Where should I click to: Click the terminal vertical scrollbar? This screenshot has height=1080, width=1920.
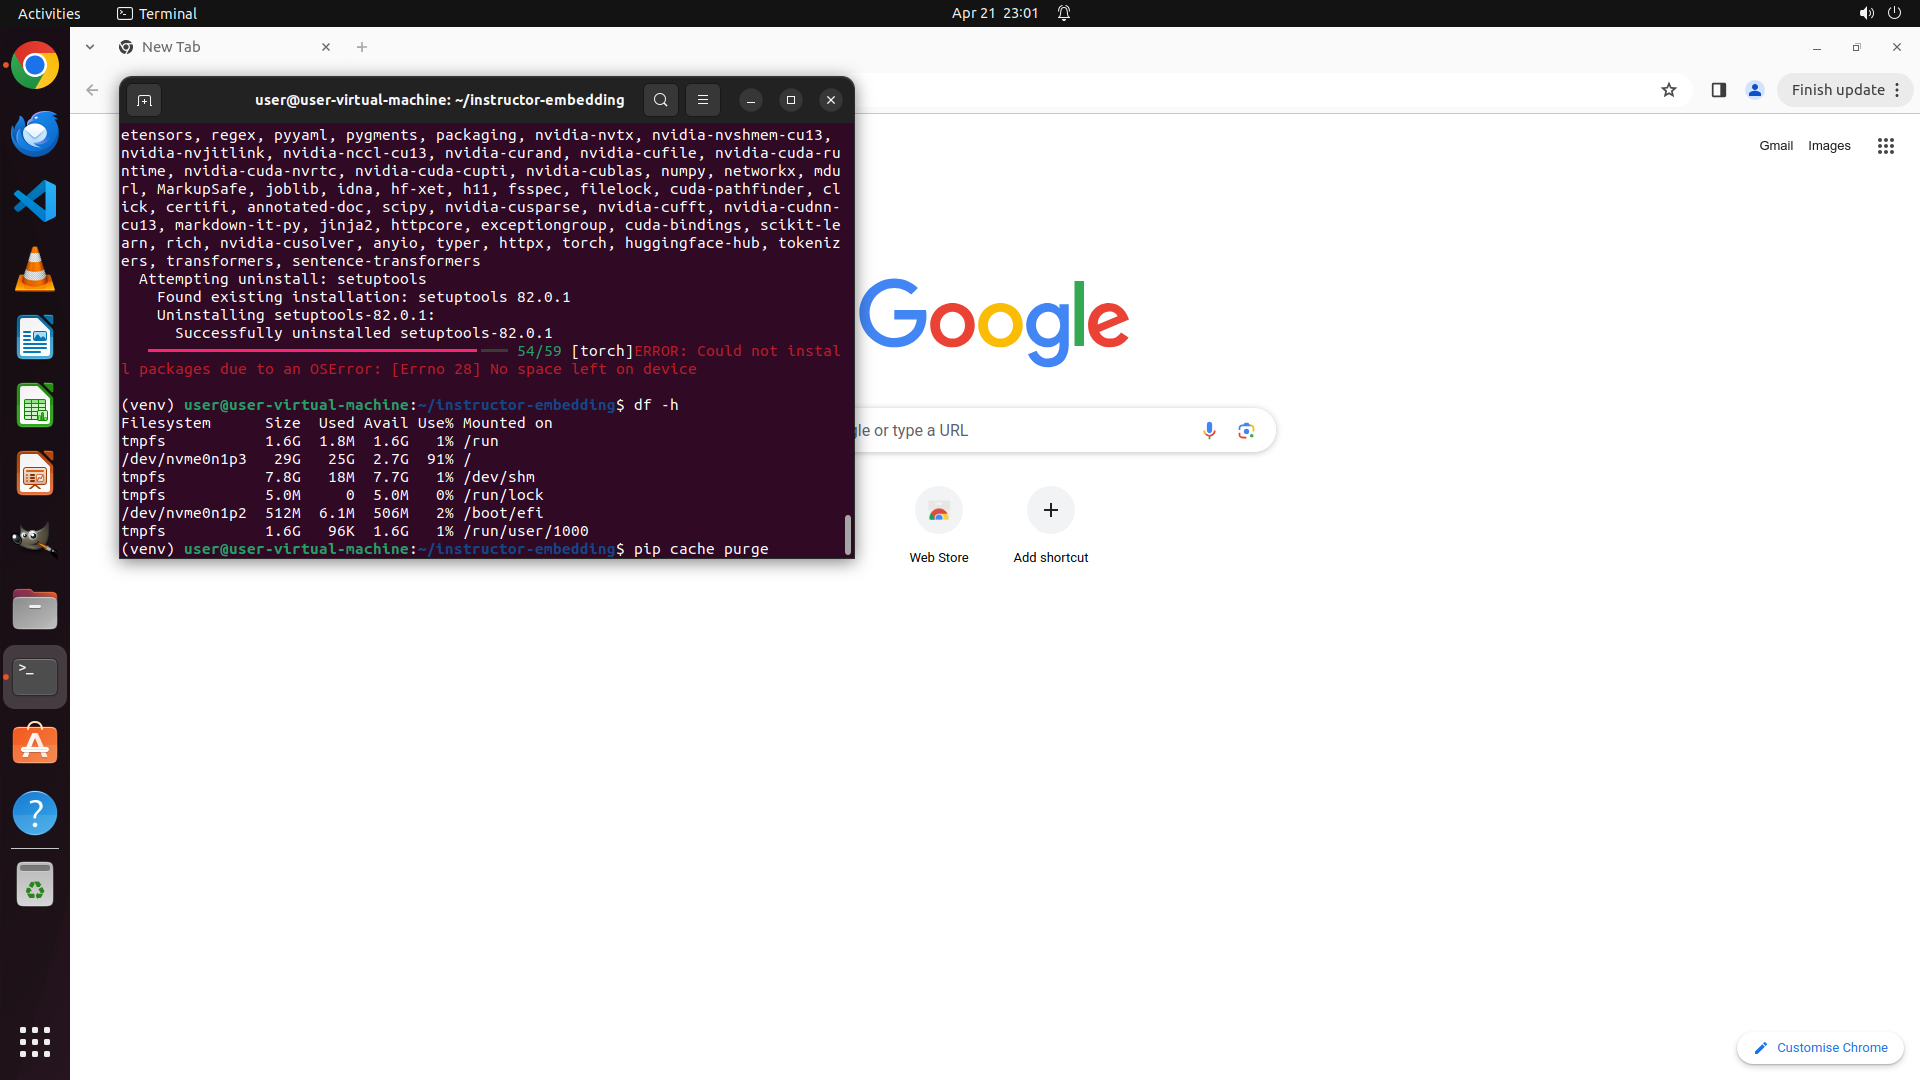pyautogui.click(x=848, y=534)
